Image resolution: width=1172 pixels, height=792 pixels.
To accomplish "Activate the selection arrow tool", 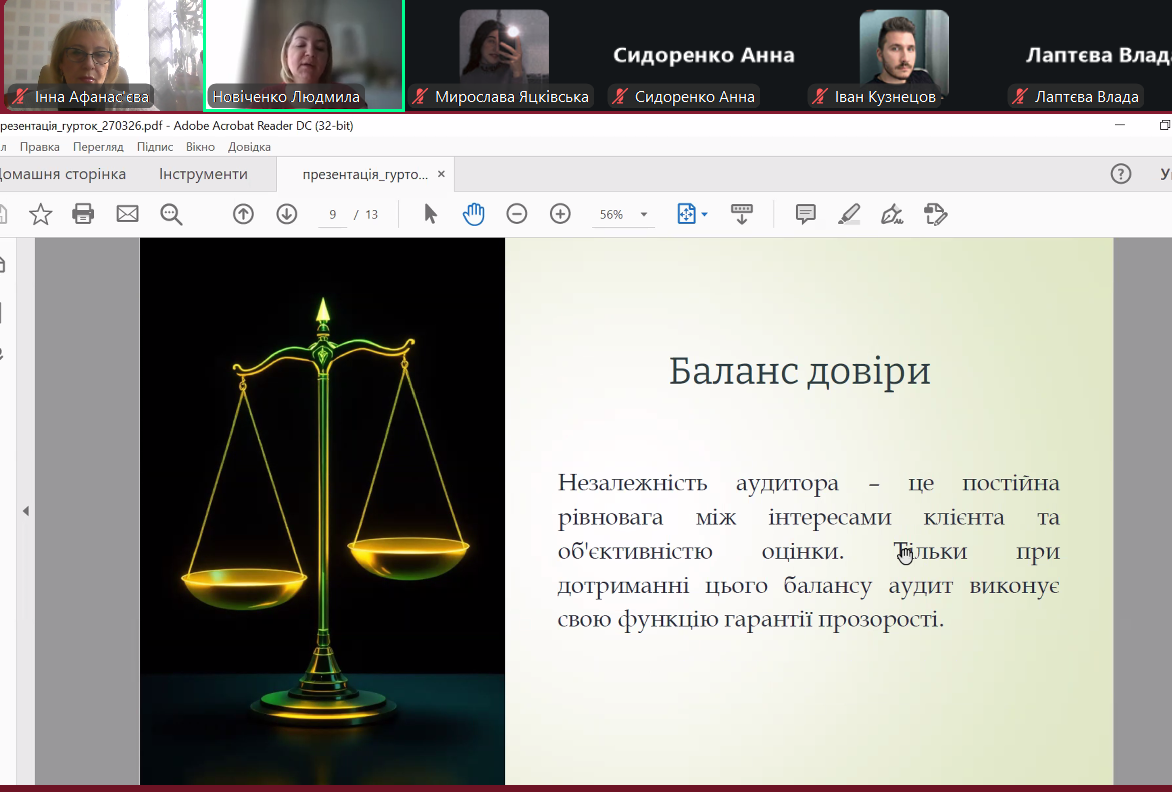I will pos(431,214).
